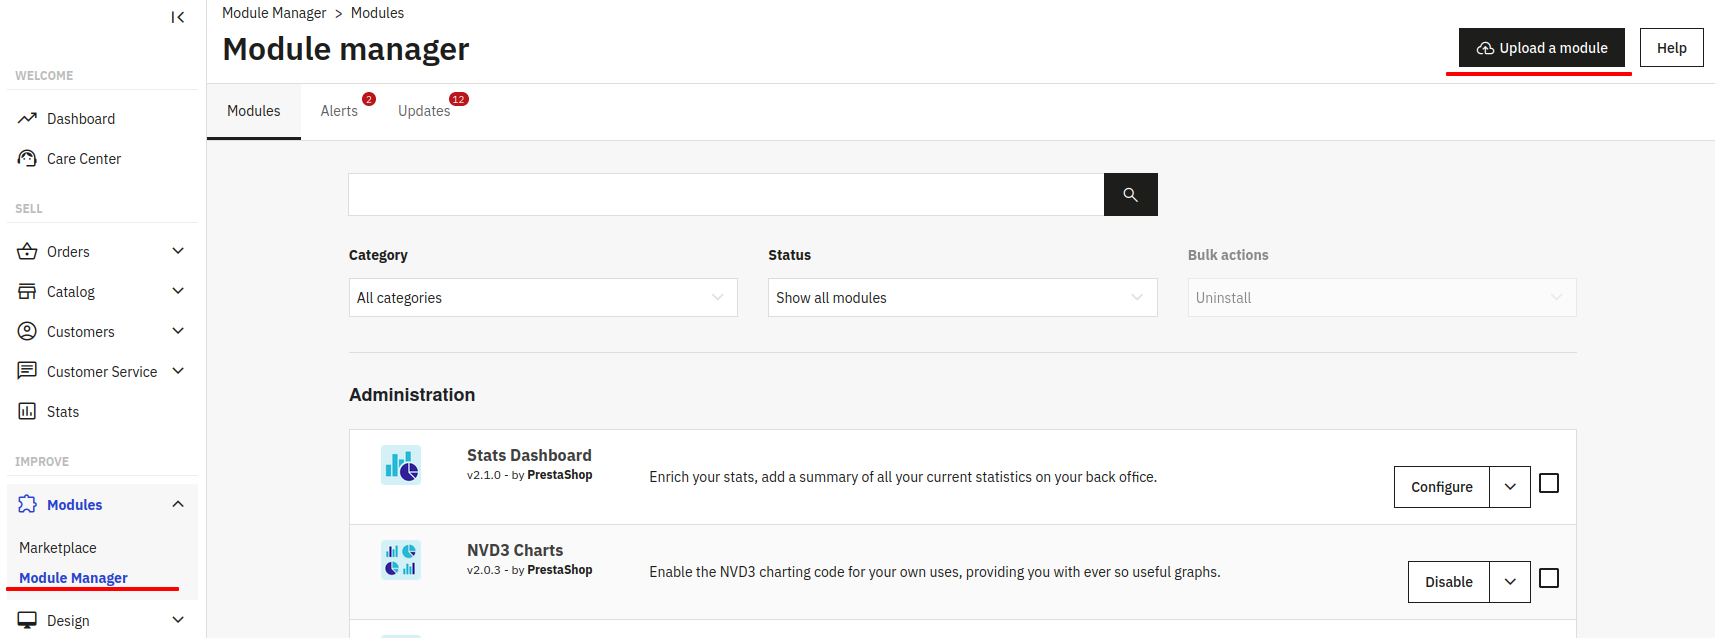Click the Care Center headset icon
The width and height of the screenshot is (1715, 638).
(x=27, y=159)
